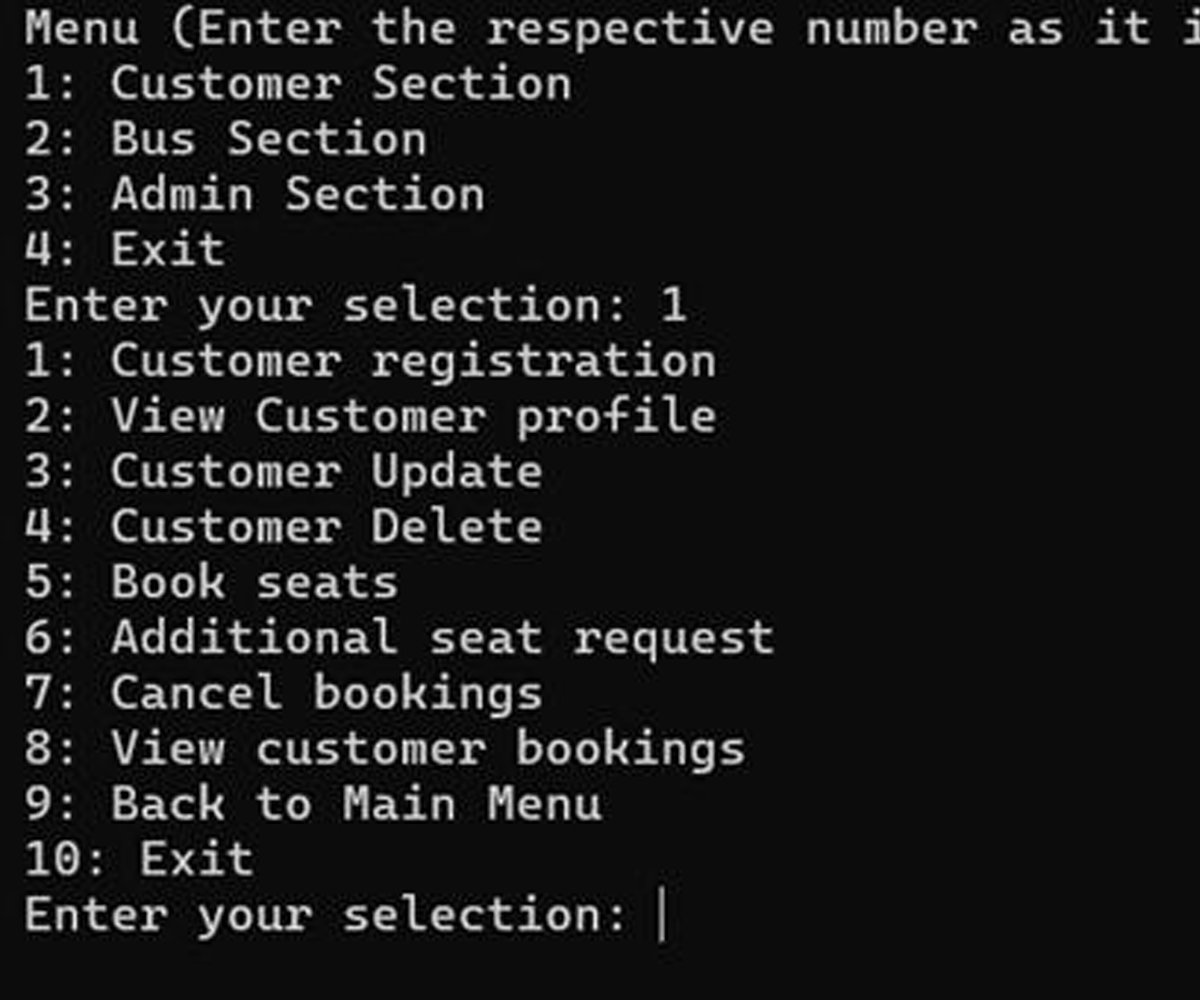
Task: Select the "9: Back to Main Menu" line
Action: [312, 805]
